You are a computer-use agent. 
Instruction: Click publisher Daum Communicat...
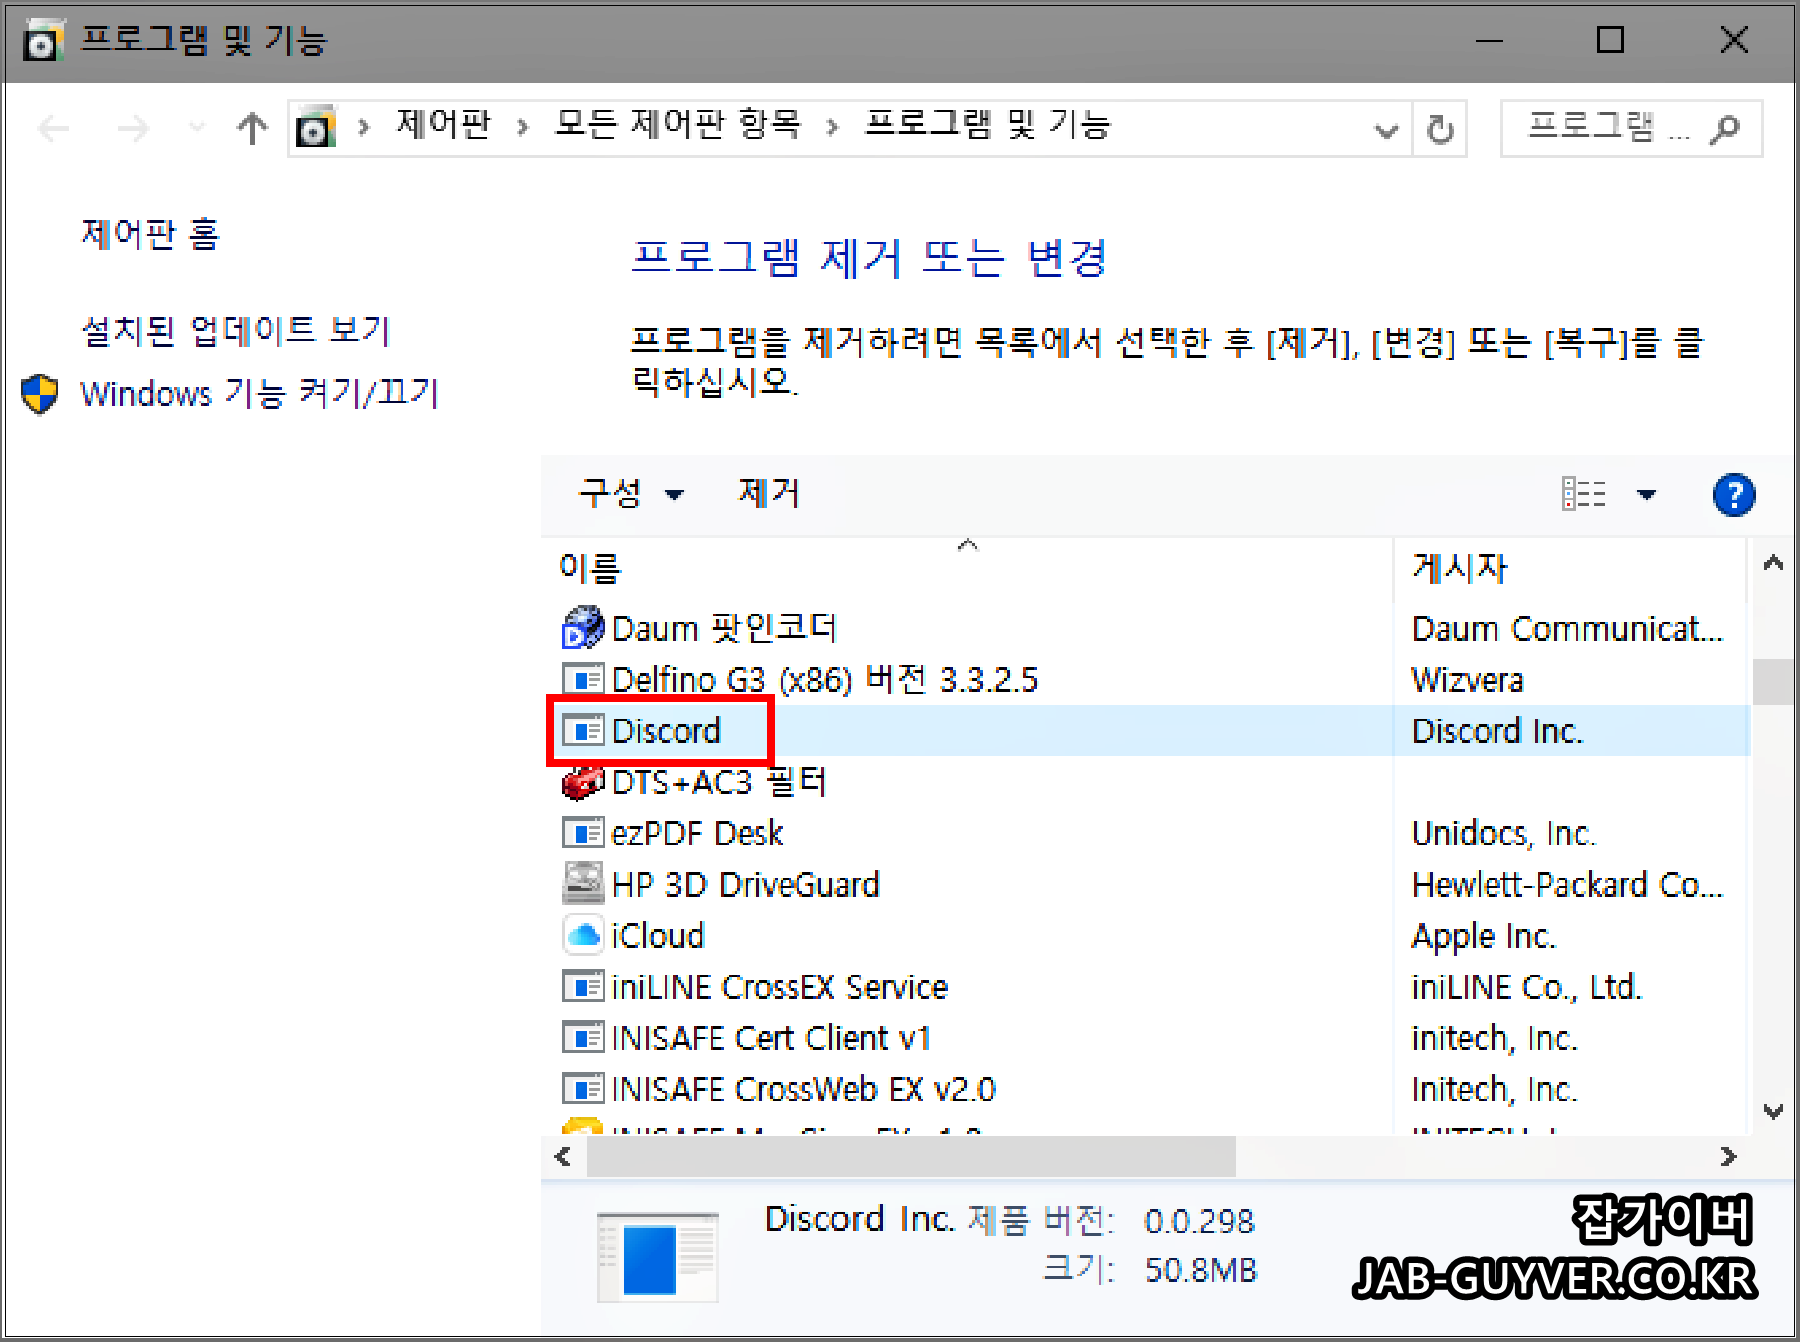tap(1567, 629)
